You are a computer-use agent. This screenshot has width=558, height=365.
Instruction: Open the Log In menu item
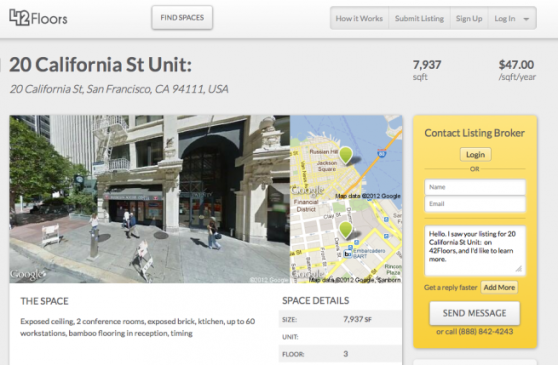coord(505,18)
